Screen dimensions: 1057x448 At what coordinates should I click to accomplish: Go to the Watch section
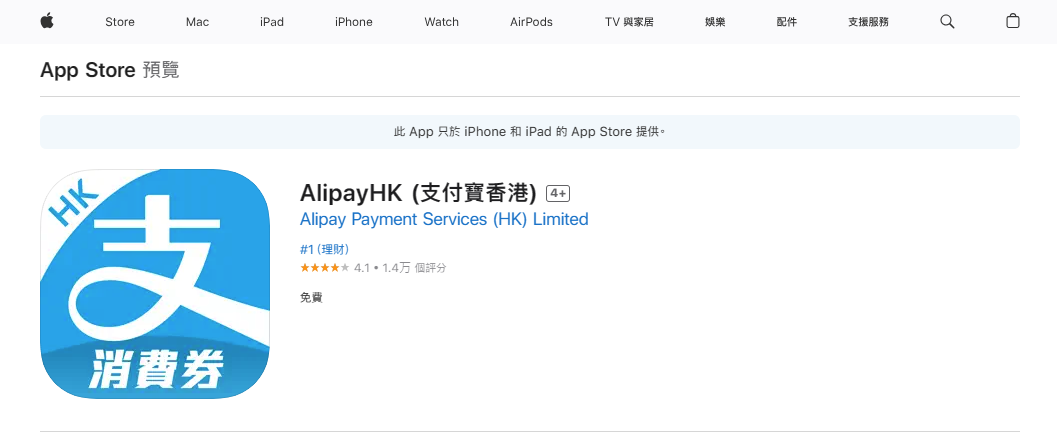click(441, 22)
